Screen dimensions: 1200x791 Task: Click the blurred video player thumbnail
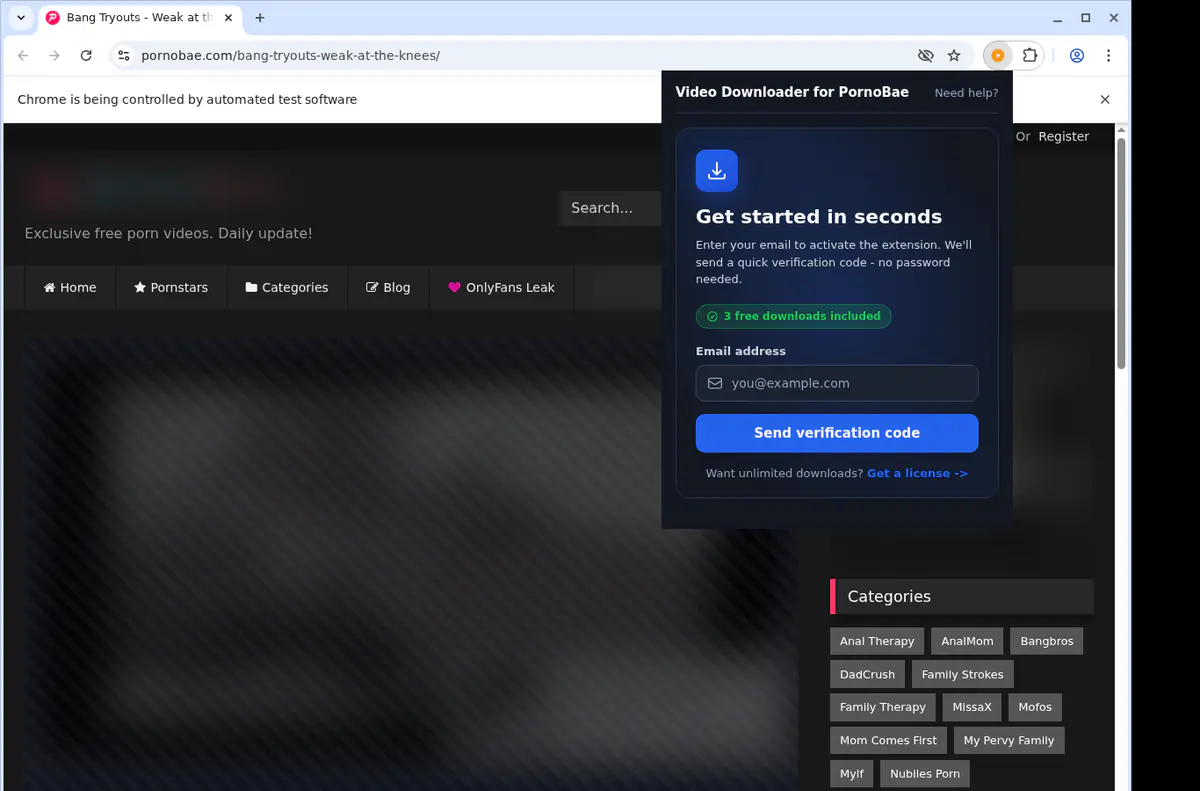click(411, 563)
